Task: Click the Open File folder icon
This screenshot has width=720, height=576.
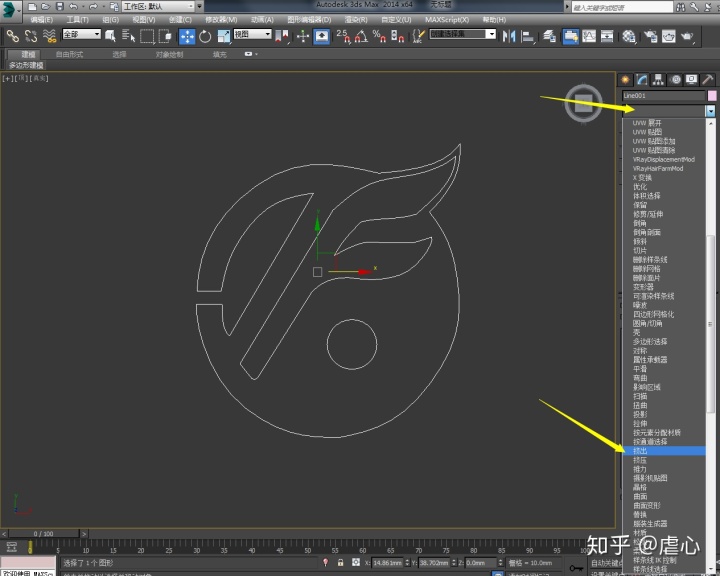Action: tap(45, 6)
